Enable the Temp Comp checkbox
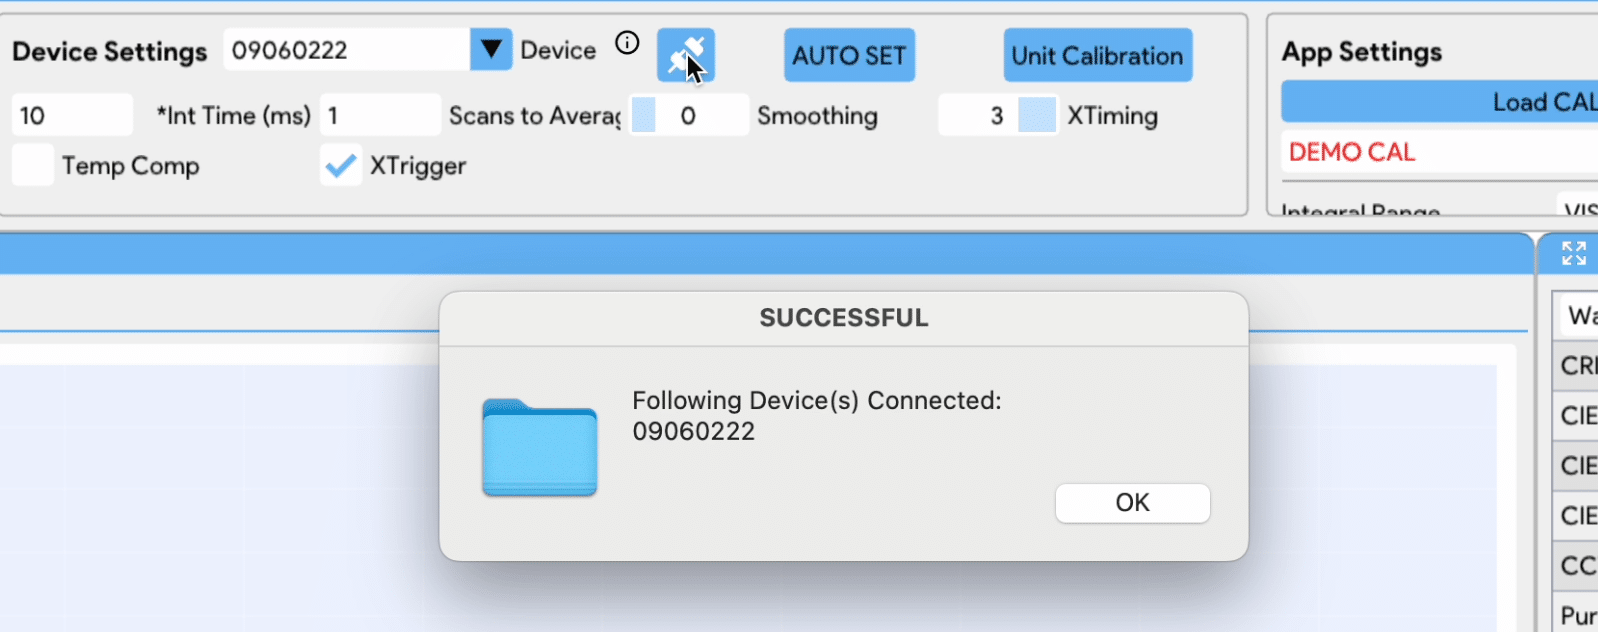 click(x=33, y=165)
